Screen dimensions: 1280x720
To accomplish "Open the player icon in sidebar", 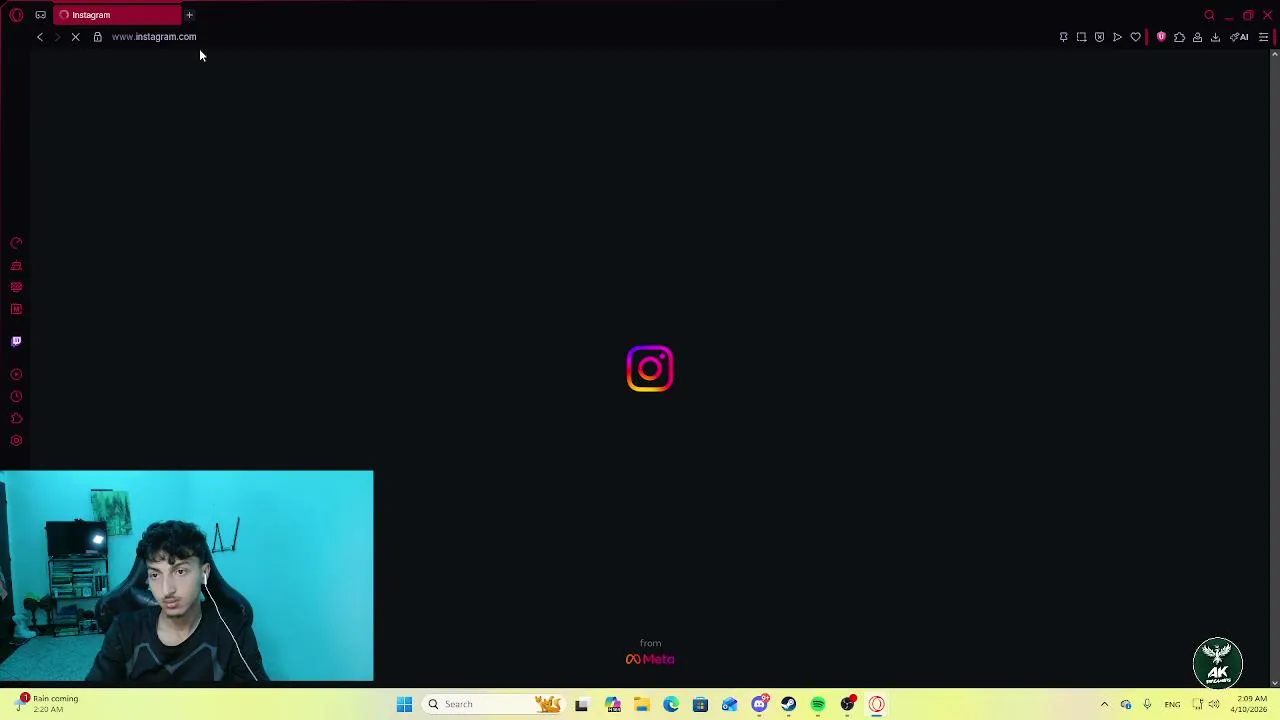I will click(x=16, y=375).
